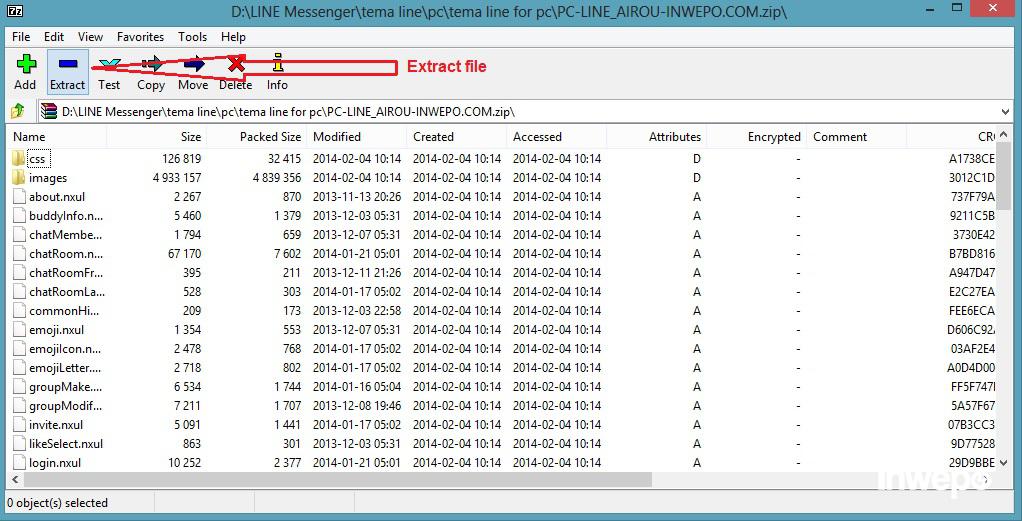Click file icon of about.nxul
This screenshot has height=521, width=1022.
coord(19,196)
